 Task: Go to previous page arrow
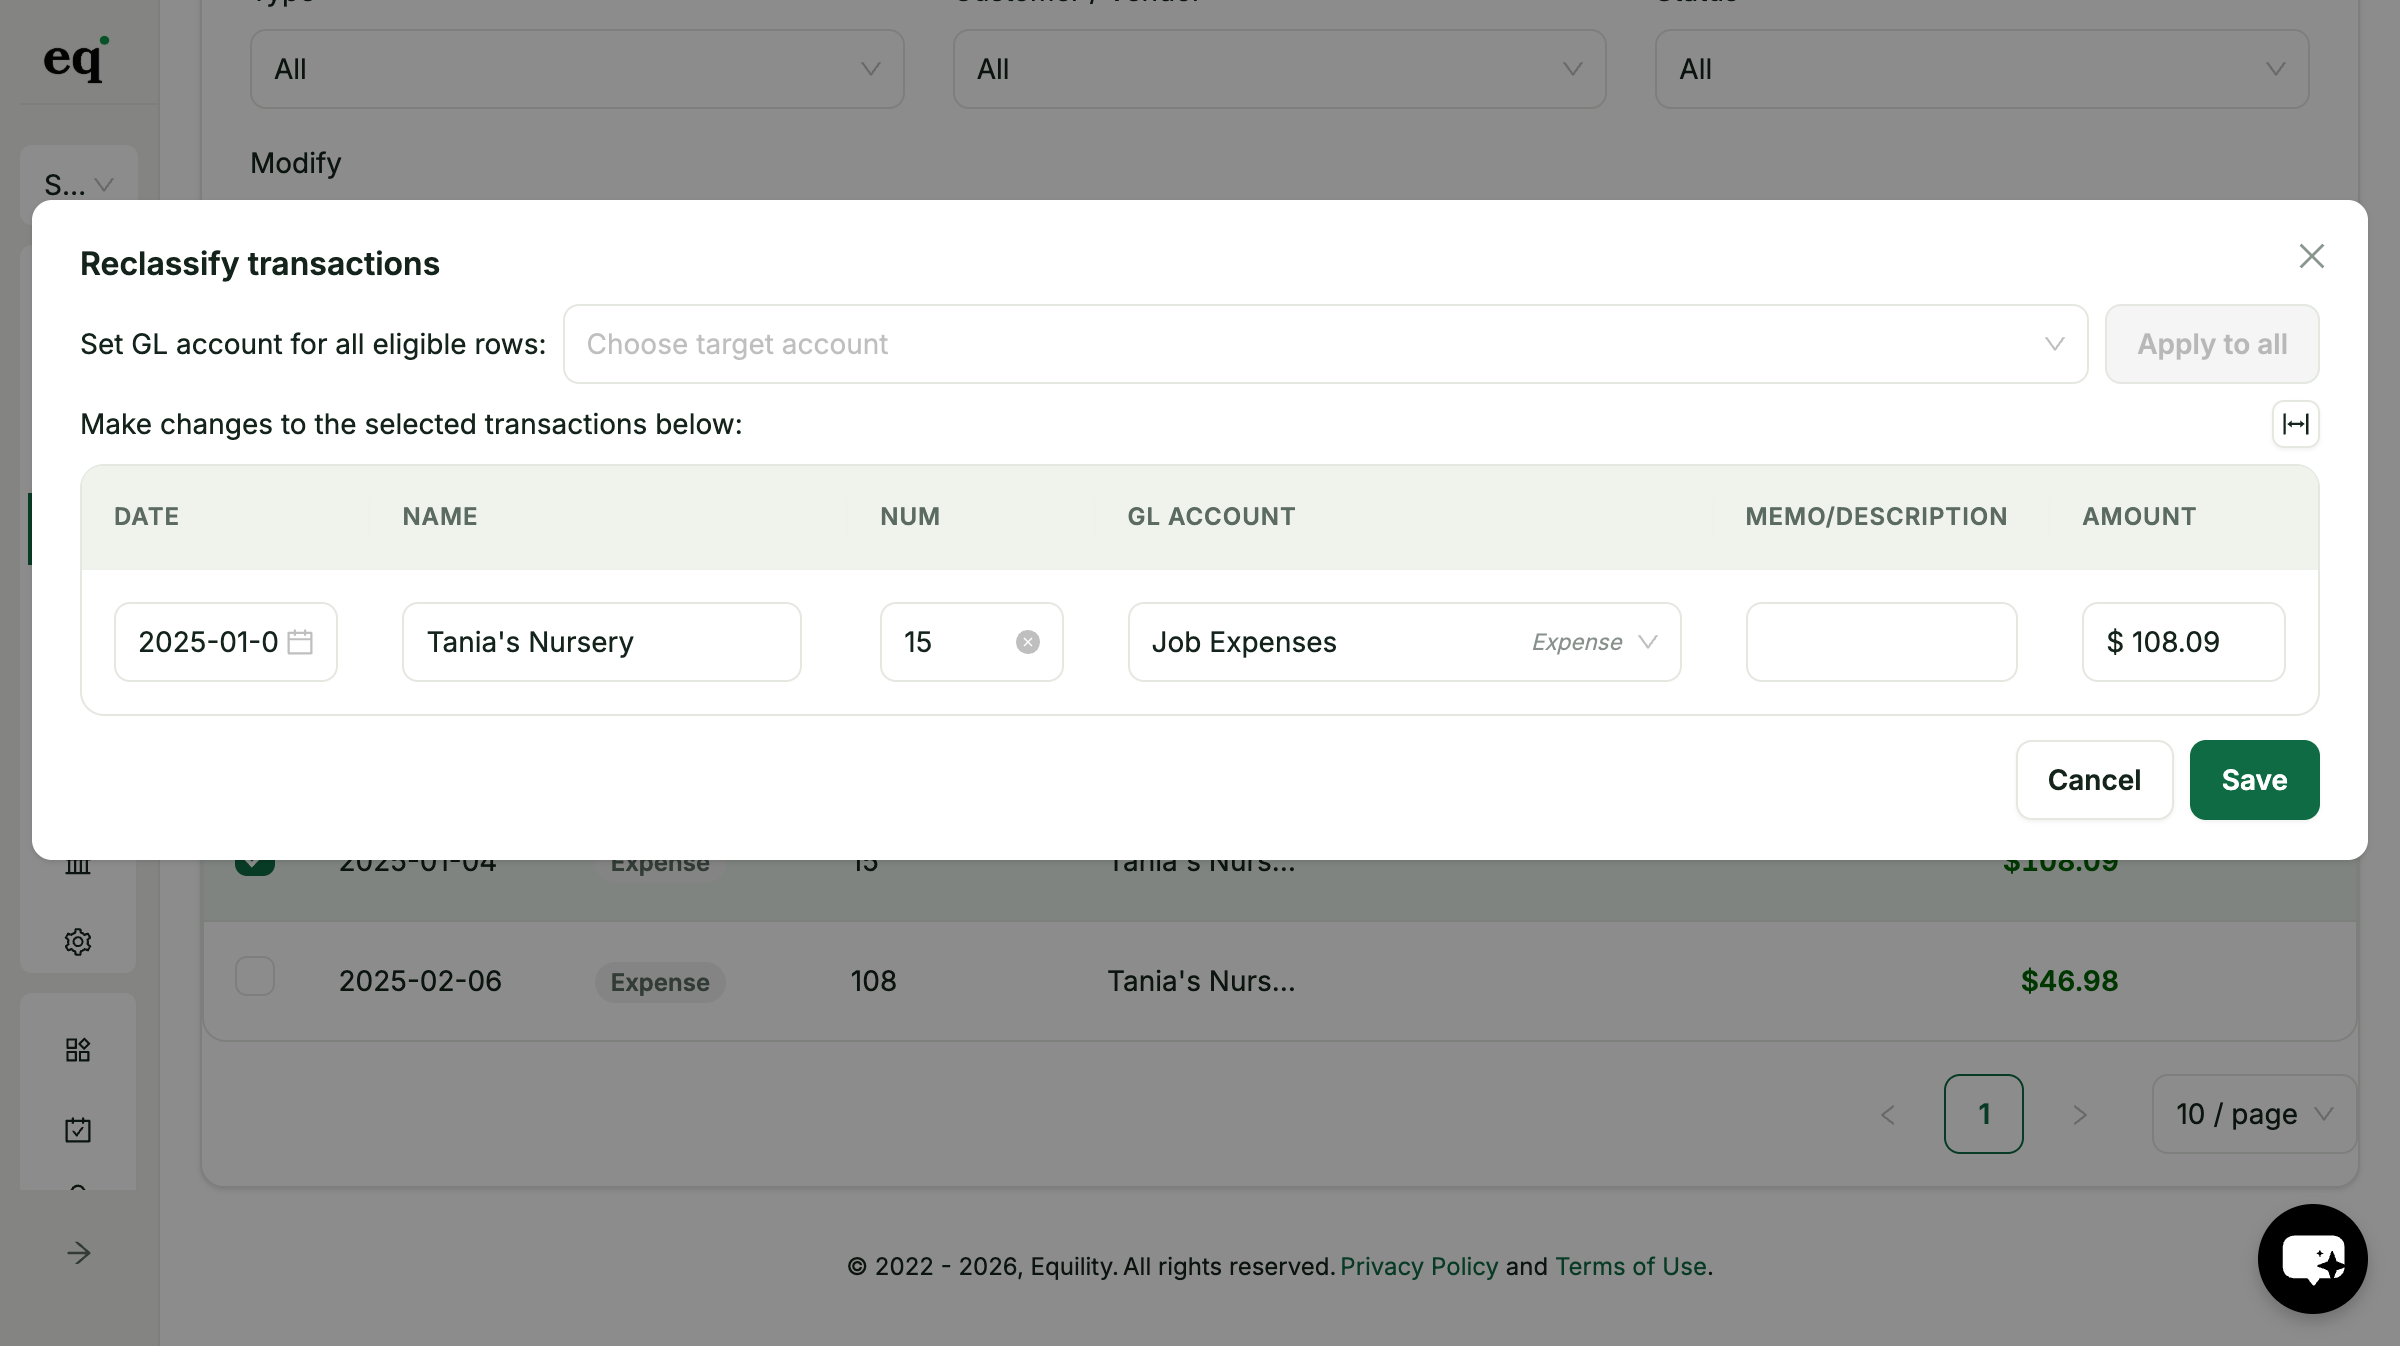point(1888,1114)
